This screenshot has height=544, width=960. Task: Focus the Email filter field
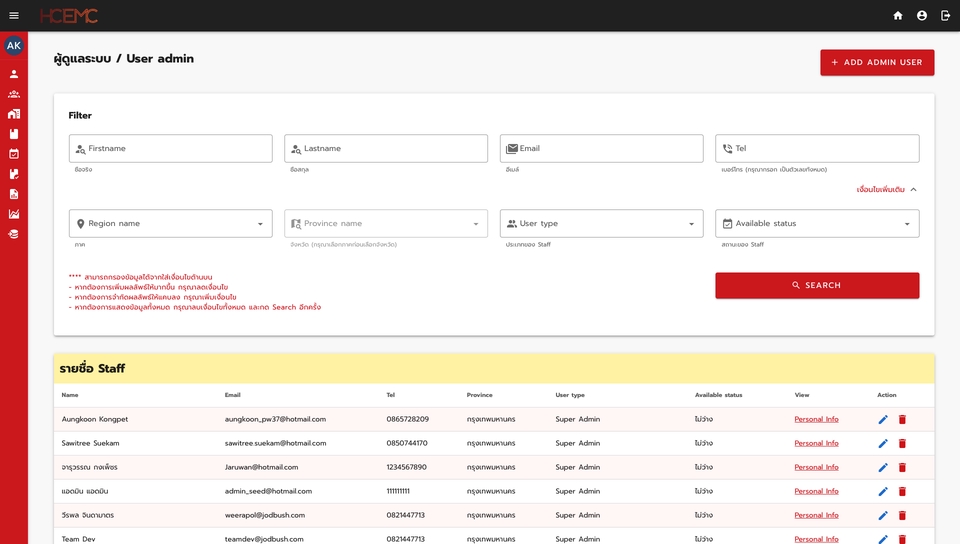601,148
